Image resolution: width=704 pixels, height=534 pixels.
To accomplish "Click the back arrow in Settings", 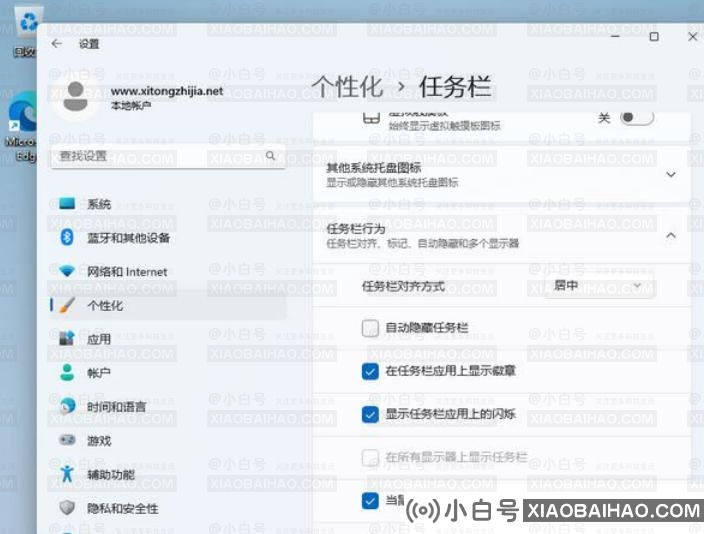I will [56, 44].
